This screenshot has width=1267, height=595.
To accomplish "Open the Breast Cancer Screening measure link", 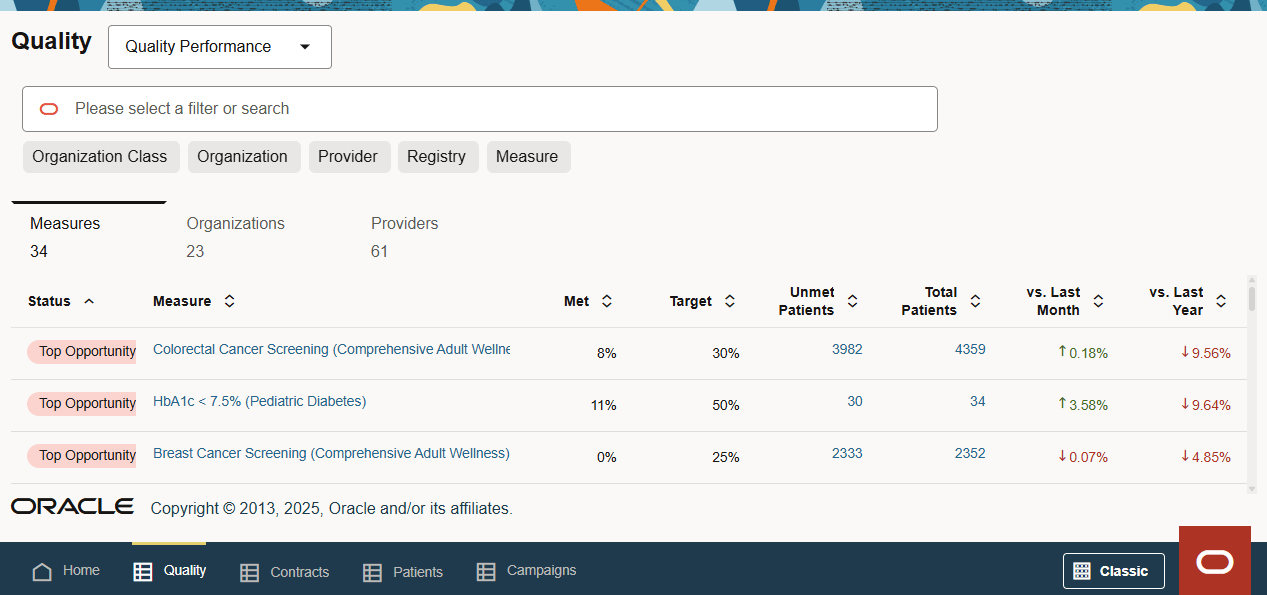I will (331, 453).
